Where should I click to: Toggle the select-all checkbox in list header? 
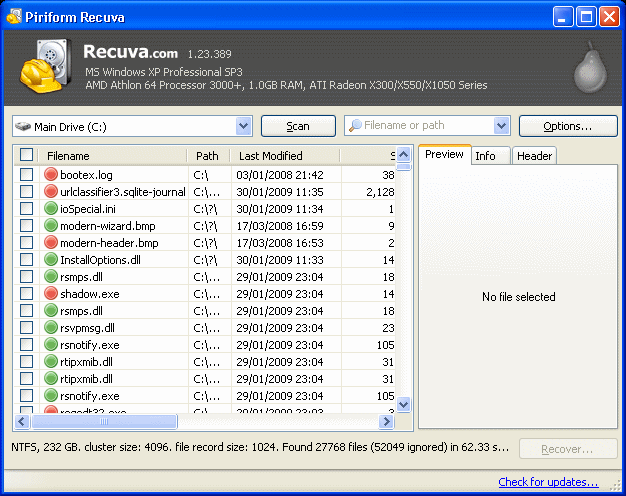[x=26, y=155]
